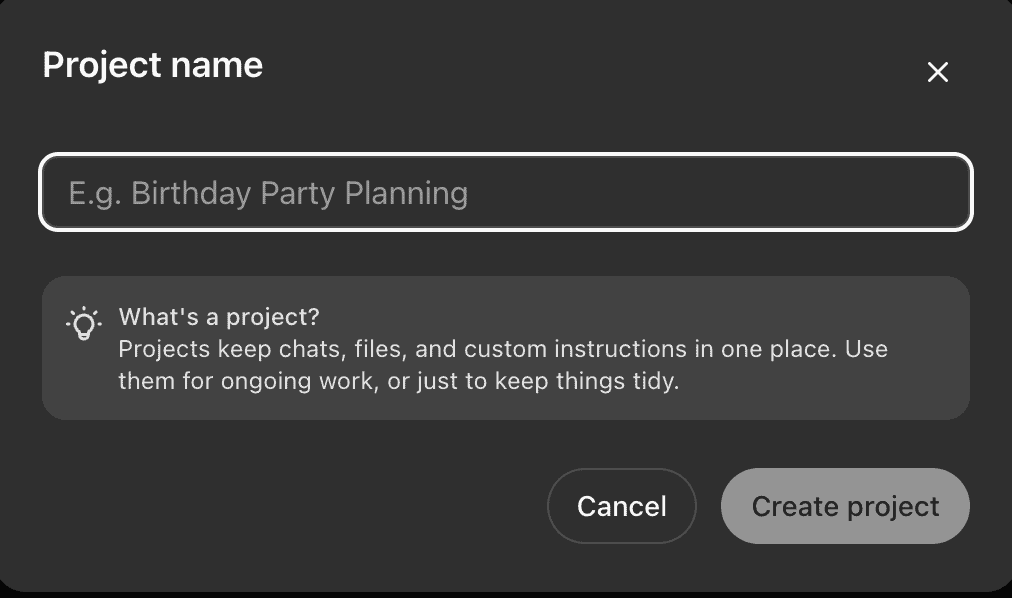The height and width of the screenshot is (598, 1012).
Task: Click the Create project button
Action: (x=845, y=506)
